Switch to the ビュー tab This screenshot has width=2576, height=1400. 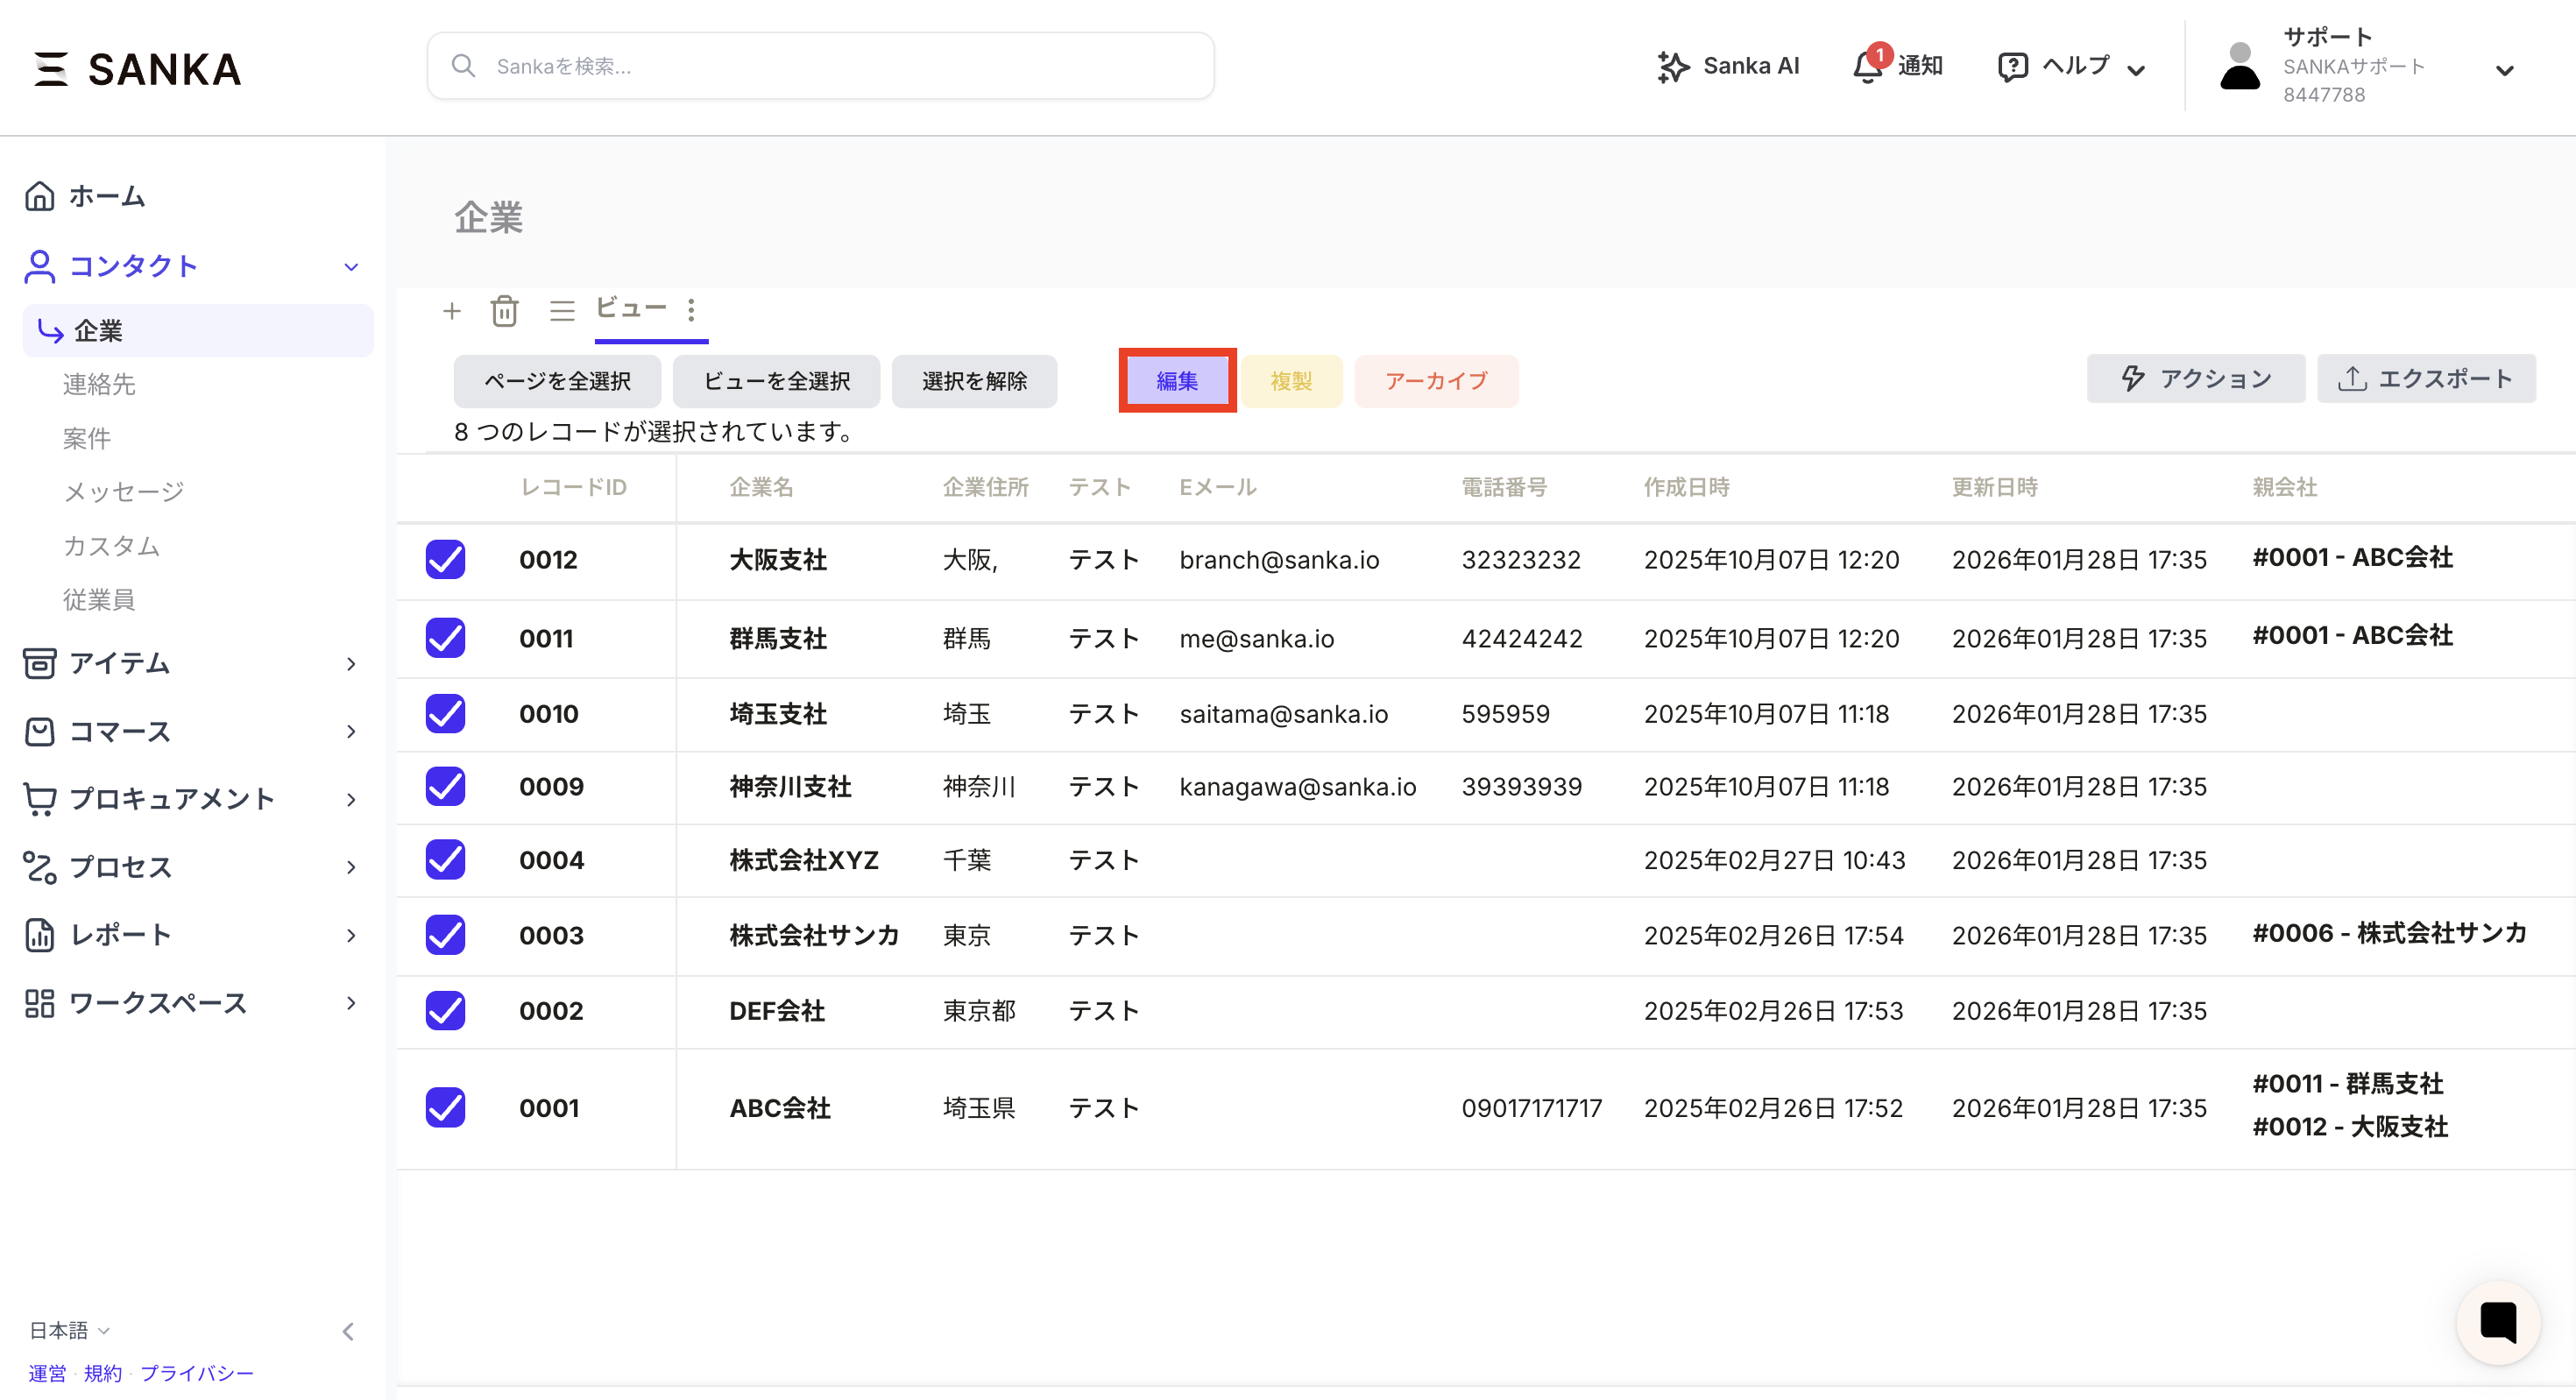coord(631,309)
